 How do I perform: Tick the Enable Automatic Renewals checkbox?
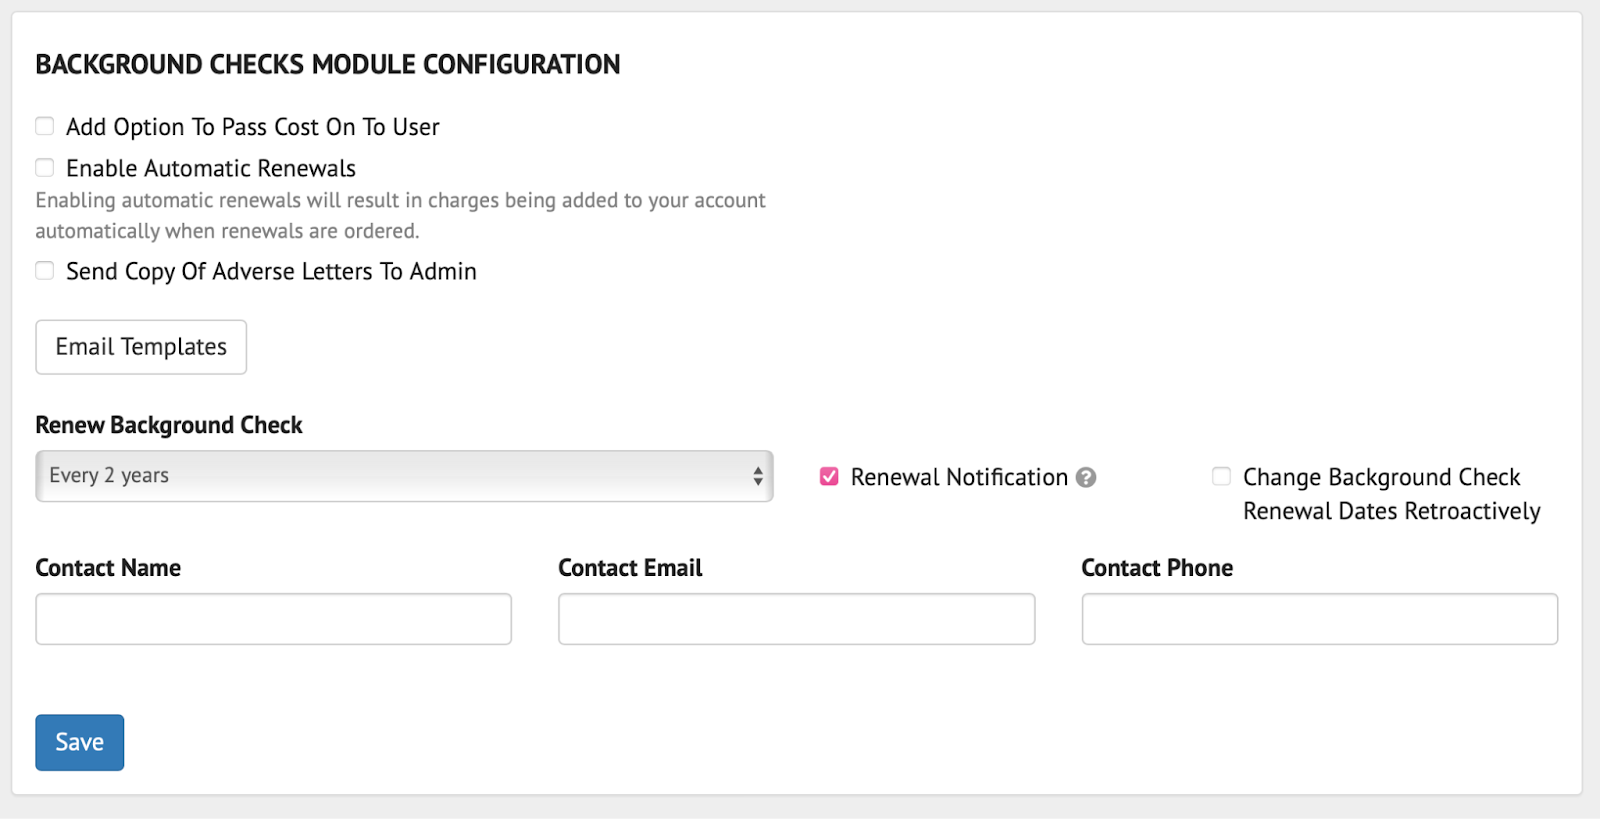point(45,167)
